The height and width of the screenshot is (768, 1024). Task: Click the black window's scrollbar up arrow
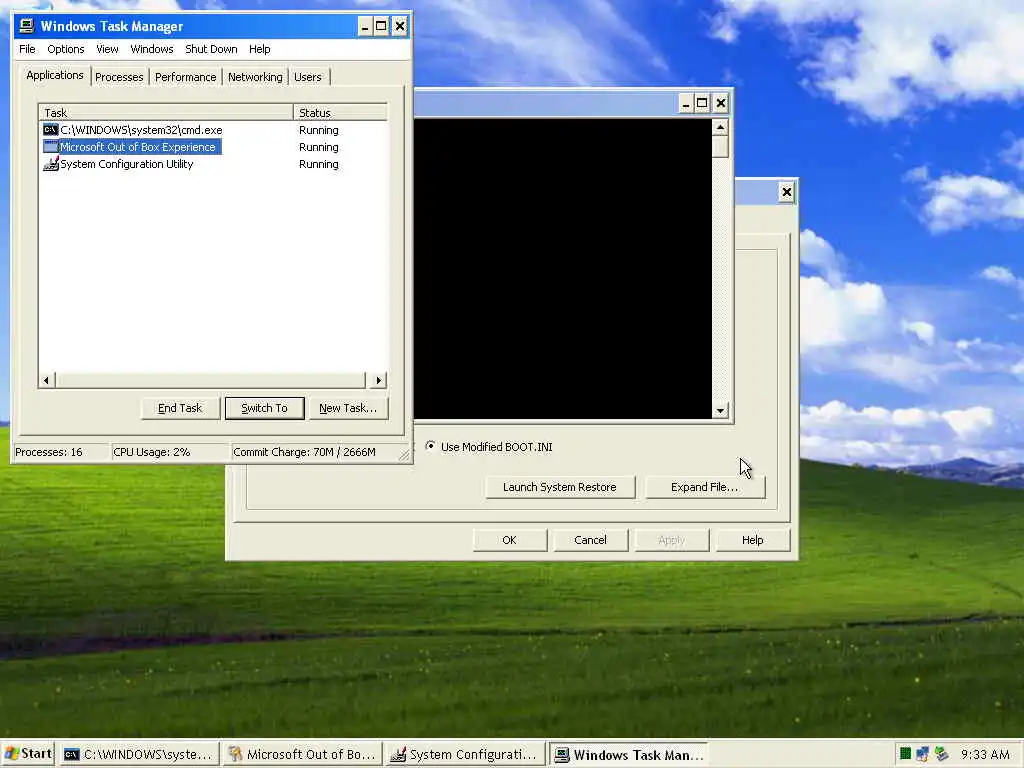coord(720,127)
